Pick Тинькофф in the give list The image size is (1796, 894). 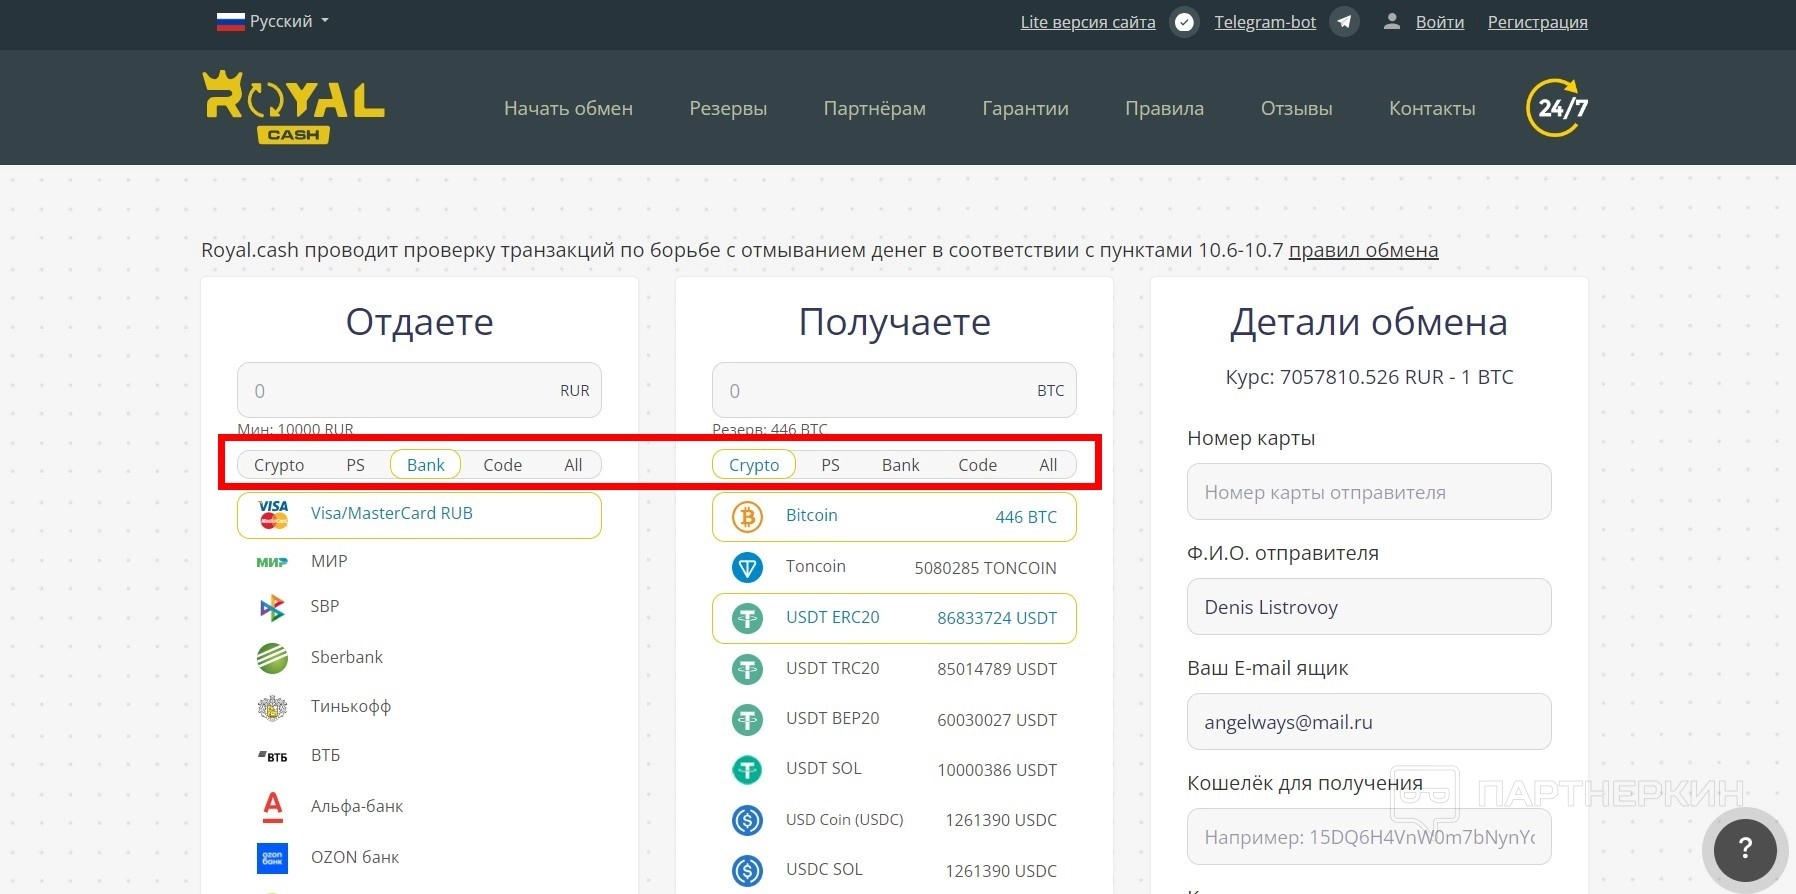pos(350,706)
